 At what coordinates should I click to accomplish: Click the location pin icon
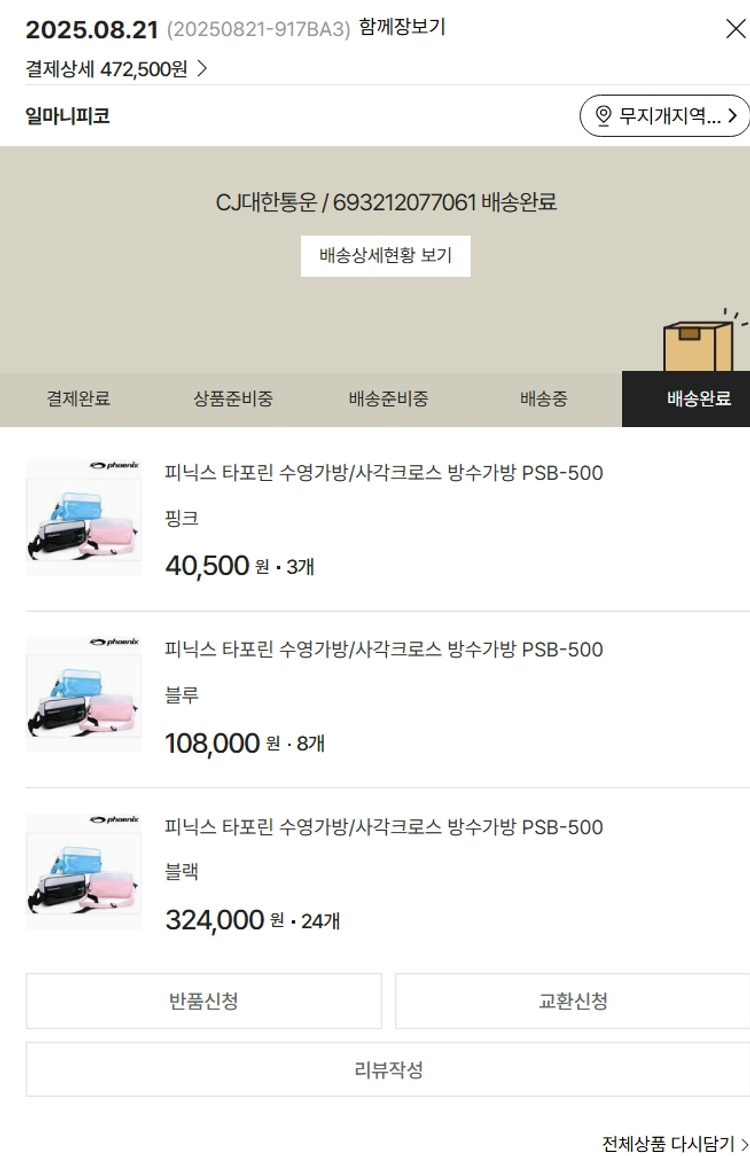click(603, 116)
